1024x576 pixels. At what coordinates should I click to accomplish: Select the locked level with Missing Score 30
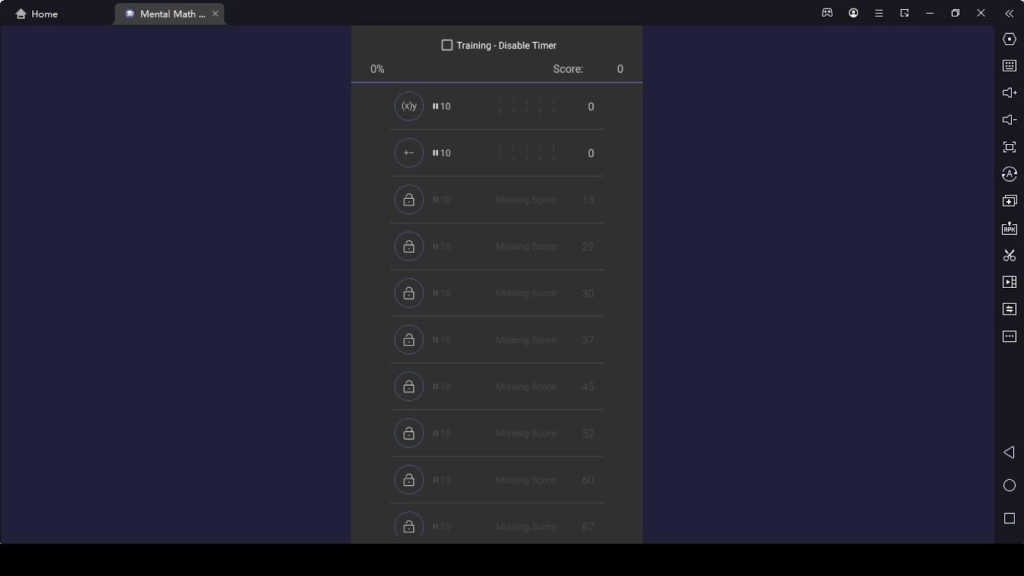pos(496,293)
